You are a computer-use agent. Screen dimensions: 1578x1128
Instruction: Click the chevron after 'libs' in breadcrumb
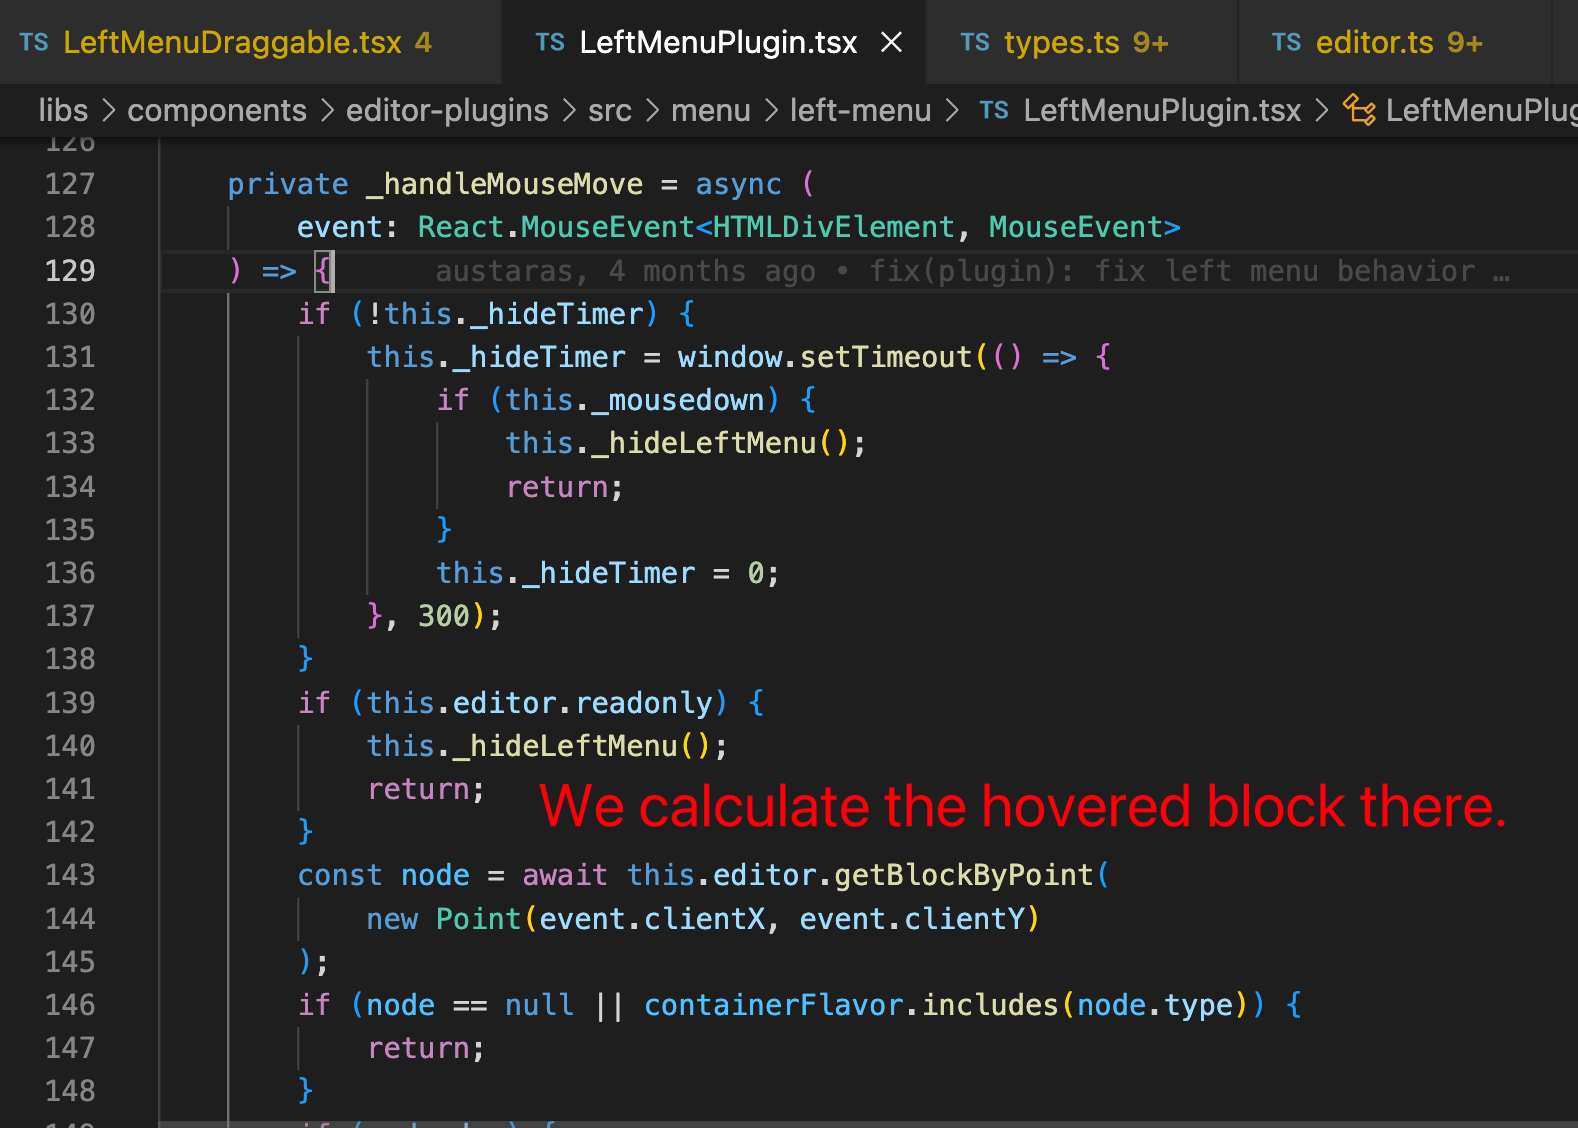(x=108, y=110)
